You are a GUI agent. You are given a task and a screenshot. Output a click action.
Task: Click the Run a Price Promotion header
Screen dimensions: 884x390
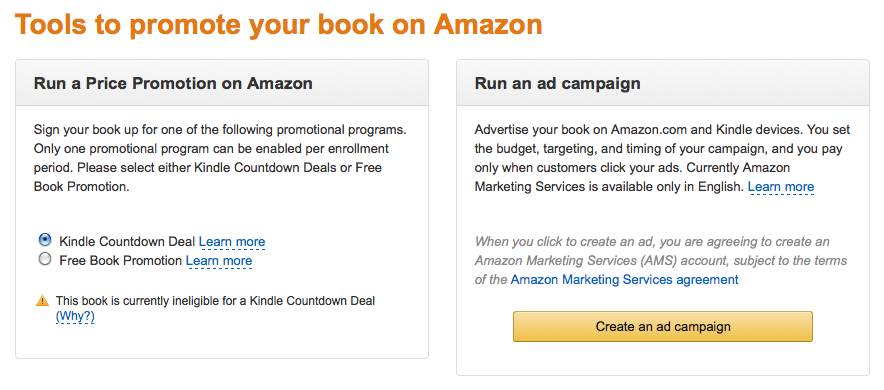(173, 84)
